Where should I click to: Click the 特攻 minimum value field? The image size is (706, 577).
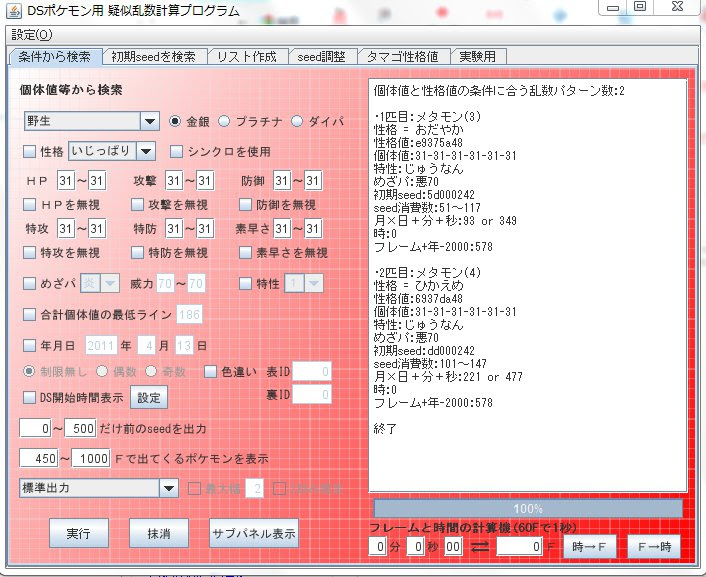pos(66,228)
